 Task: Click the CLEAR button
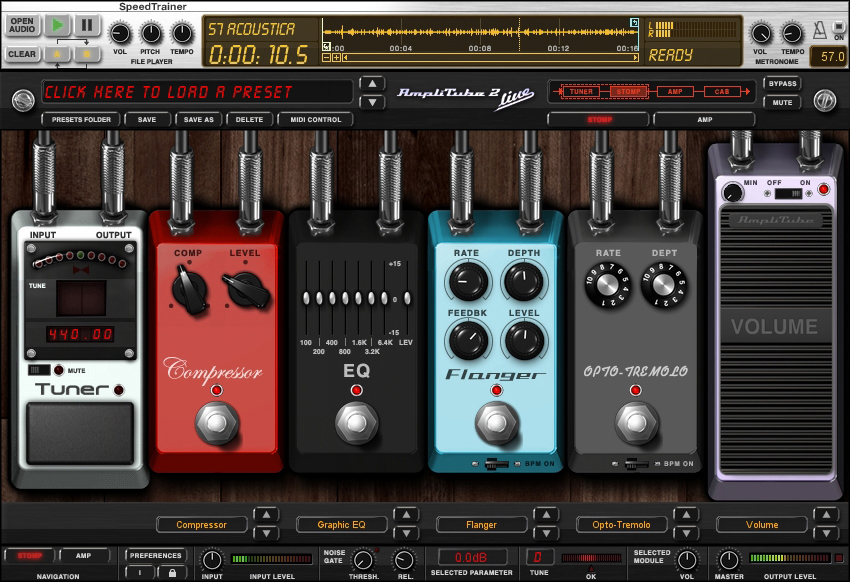pyautogui.click(x=22, y=54)
